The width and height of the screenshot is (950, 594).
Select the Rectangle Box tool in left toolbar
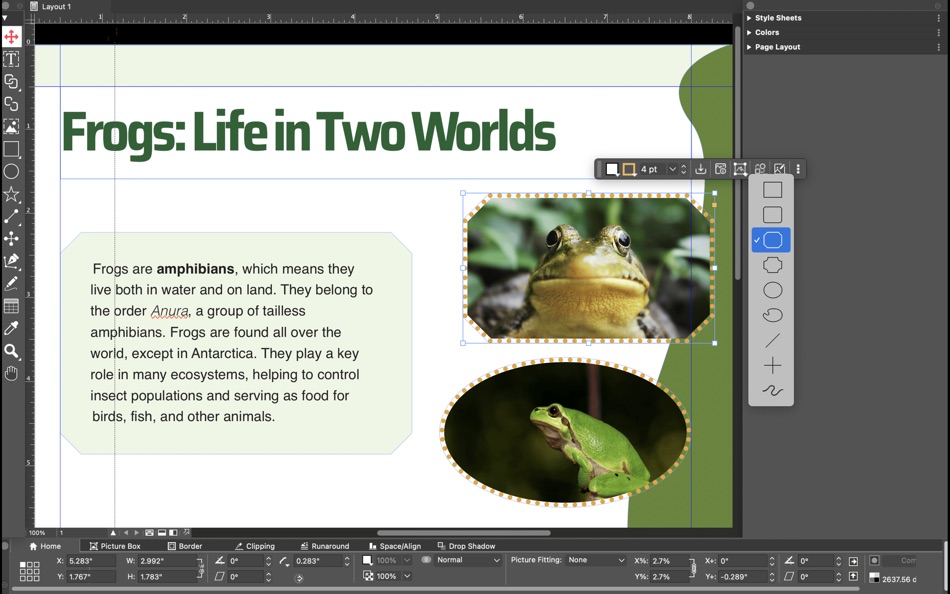(x=11, y=149)
